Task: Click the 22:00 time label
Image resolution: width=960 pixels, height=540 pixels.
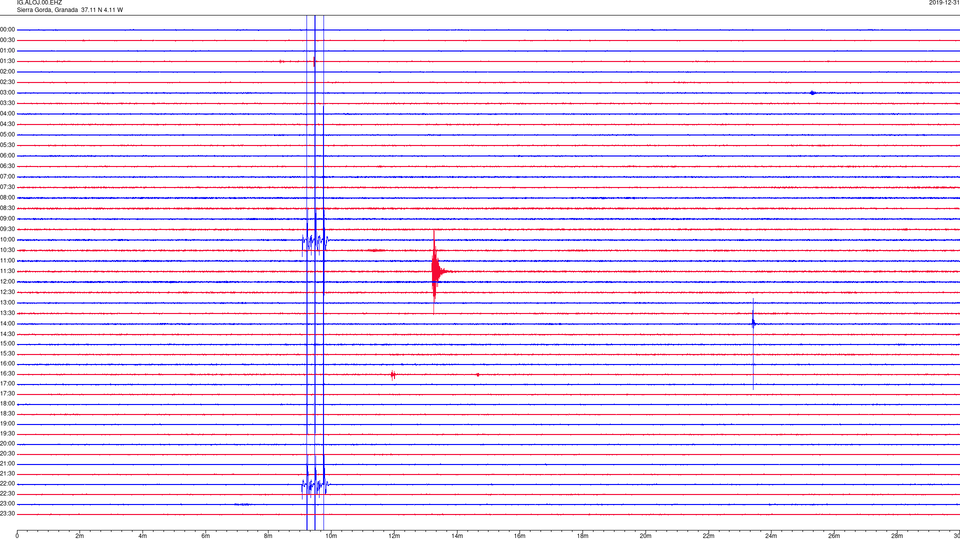Action: [7, 484]
